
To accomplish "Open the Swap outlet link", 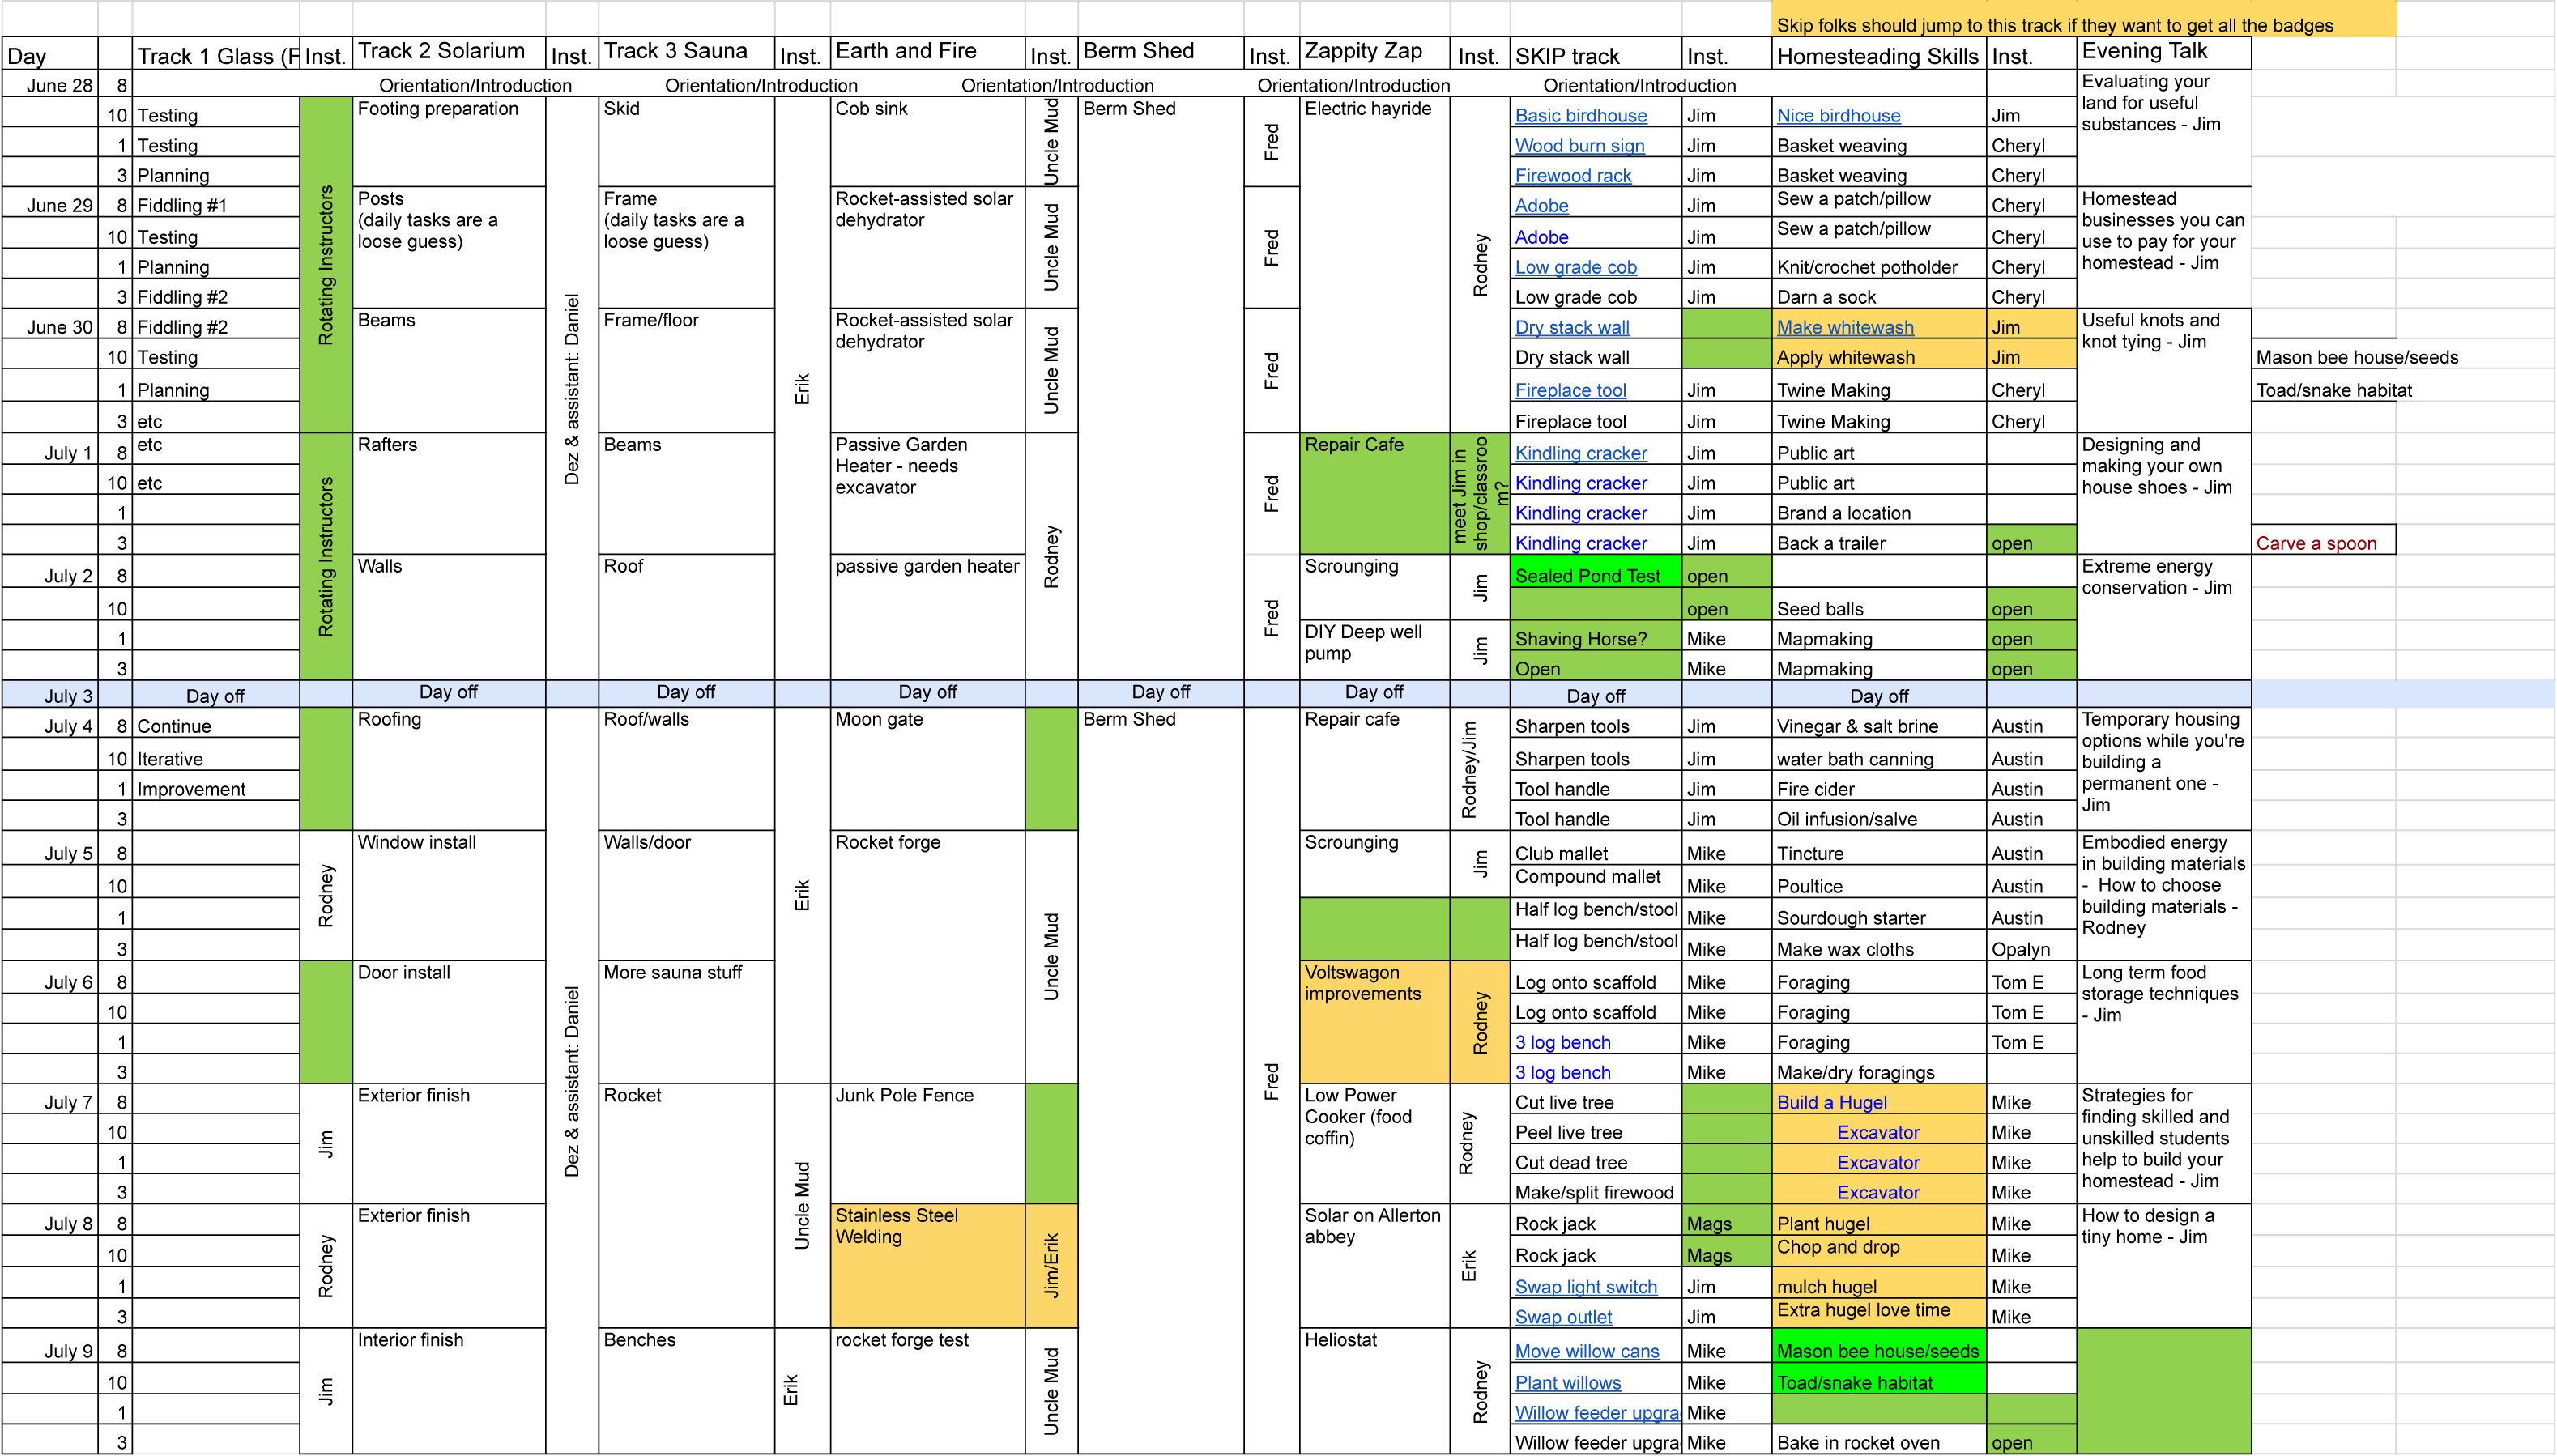I will tap(1563, 1317).
